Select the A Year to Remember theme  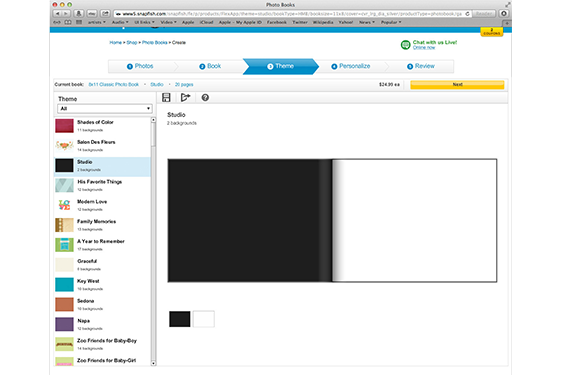pyautogui.click(x=103, y=245)
